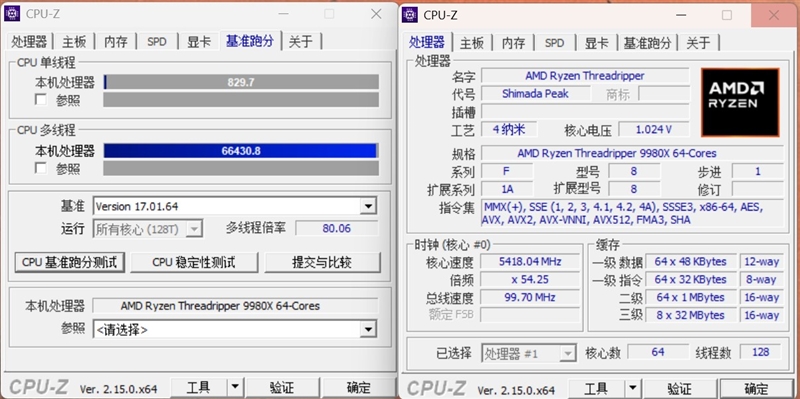Click the 多线程倍率 value 80.06
The image size is (800, 399).
(x=337, y=228)
